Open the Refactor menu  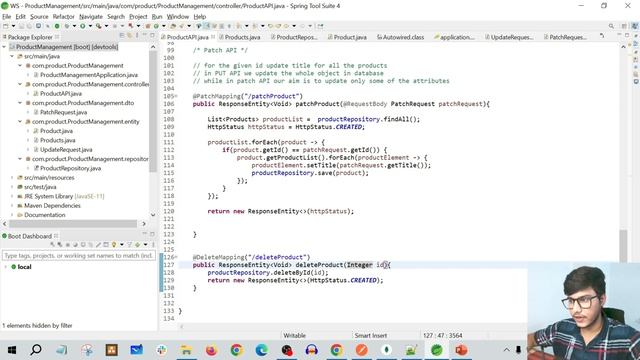coord(64,17)
